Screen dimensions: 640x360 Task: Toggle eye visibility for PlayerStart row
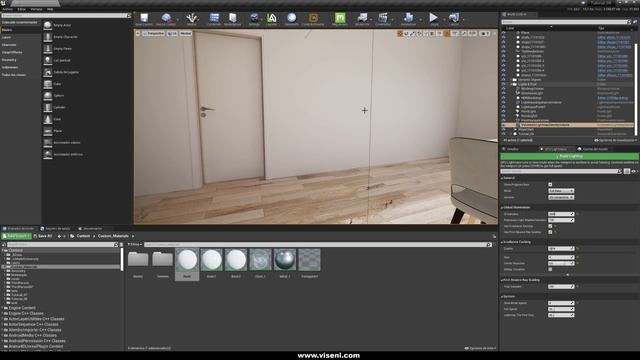coord(503,129)
